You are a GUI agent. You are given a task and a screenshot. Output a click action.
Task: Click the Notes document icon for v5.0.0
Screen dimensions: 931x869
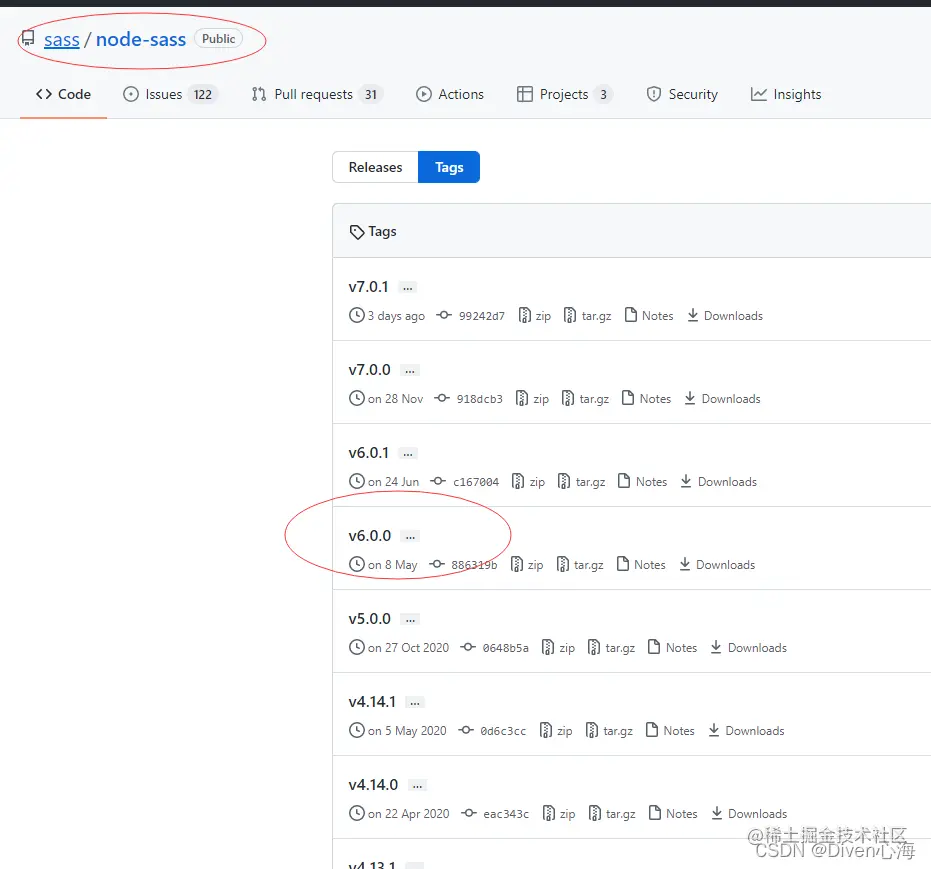coord(654,647)
